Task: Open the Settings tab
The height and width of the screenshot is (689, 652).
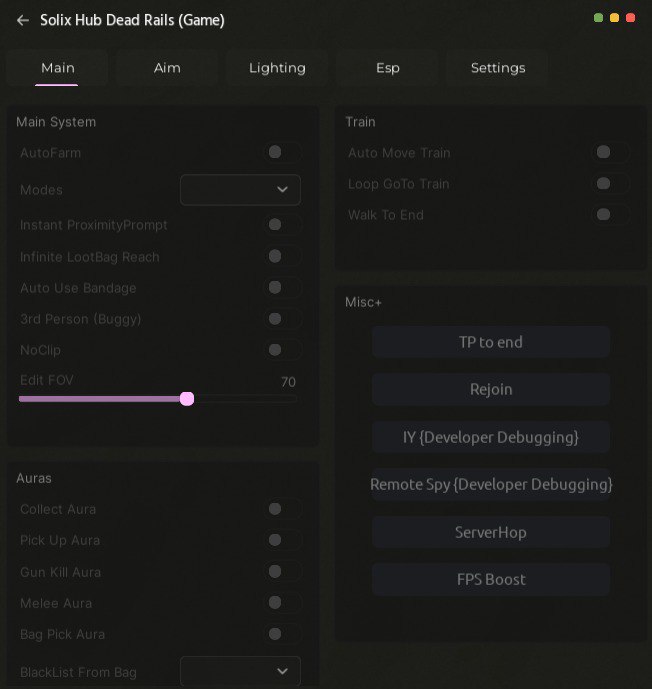Action: (x=498, y=68)
